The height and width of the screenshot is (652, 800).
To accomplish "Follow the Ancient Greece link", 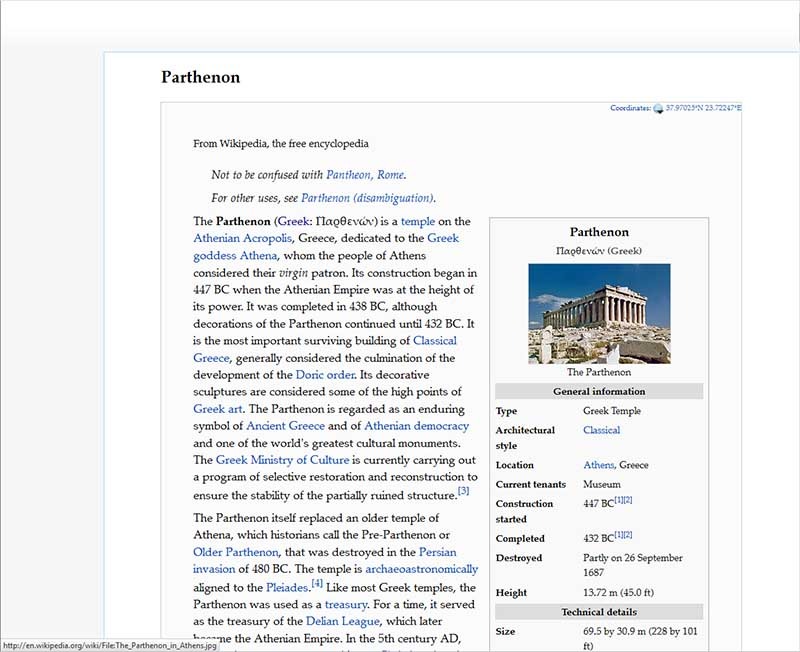I will tap(285, 425).
